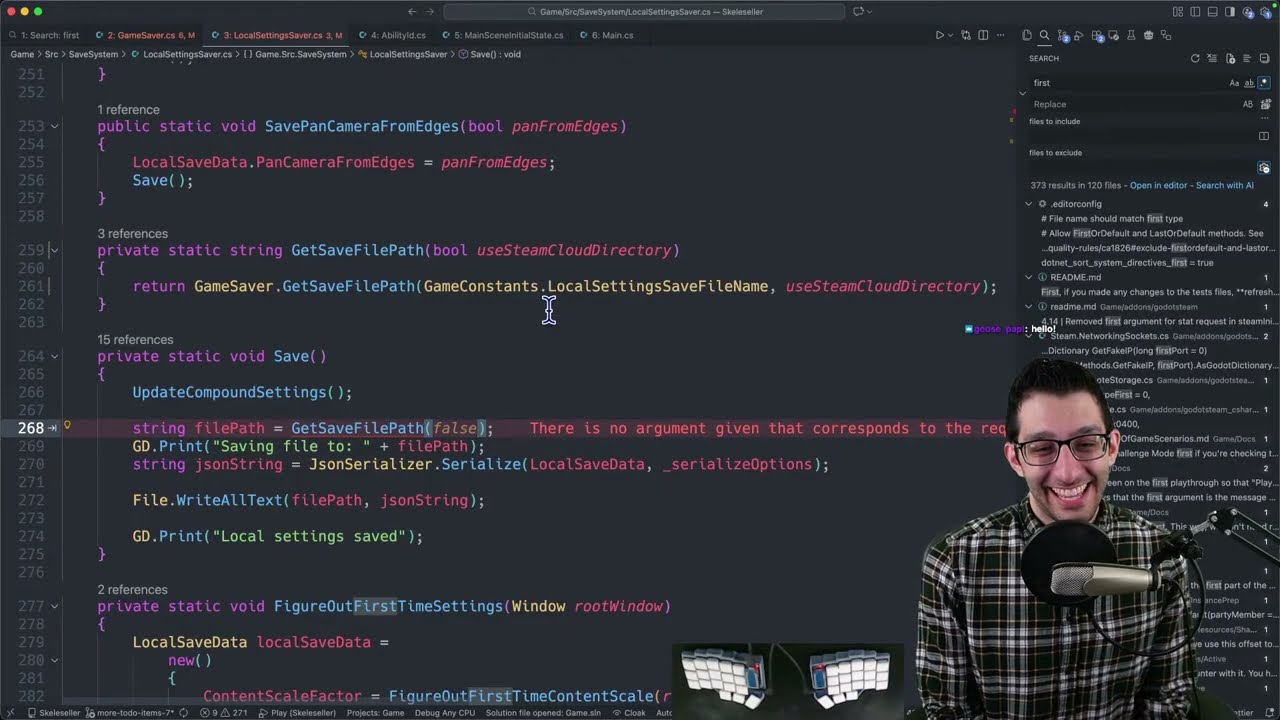Go forward with the right arrow
Image resolution: width=1280 pixels, height=720 pixels.
(x=428, y=11)
